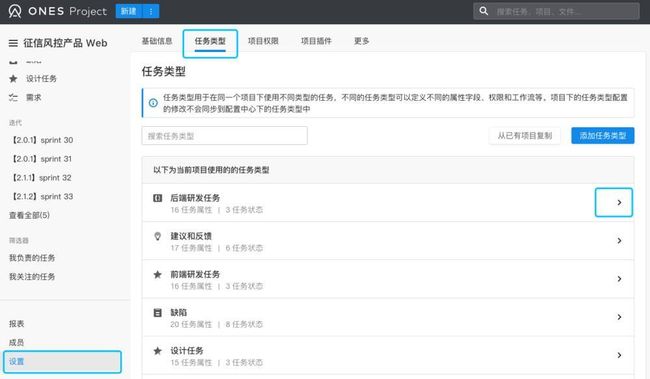Open the 基础信息 tab
Screen dimensions: 650x379
click(157, 41)
